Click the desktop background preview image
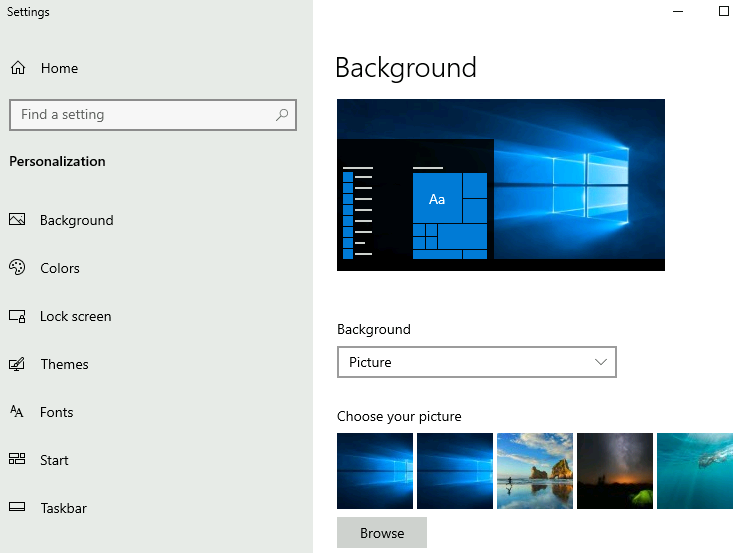This screenshot has height=553, width=743. [501, 185]
